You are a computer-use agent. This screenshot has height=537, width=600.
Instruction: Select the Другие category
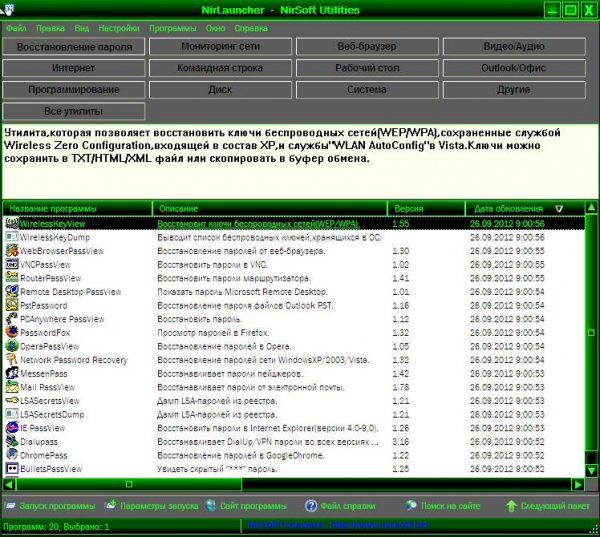point(514,90)
